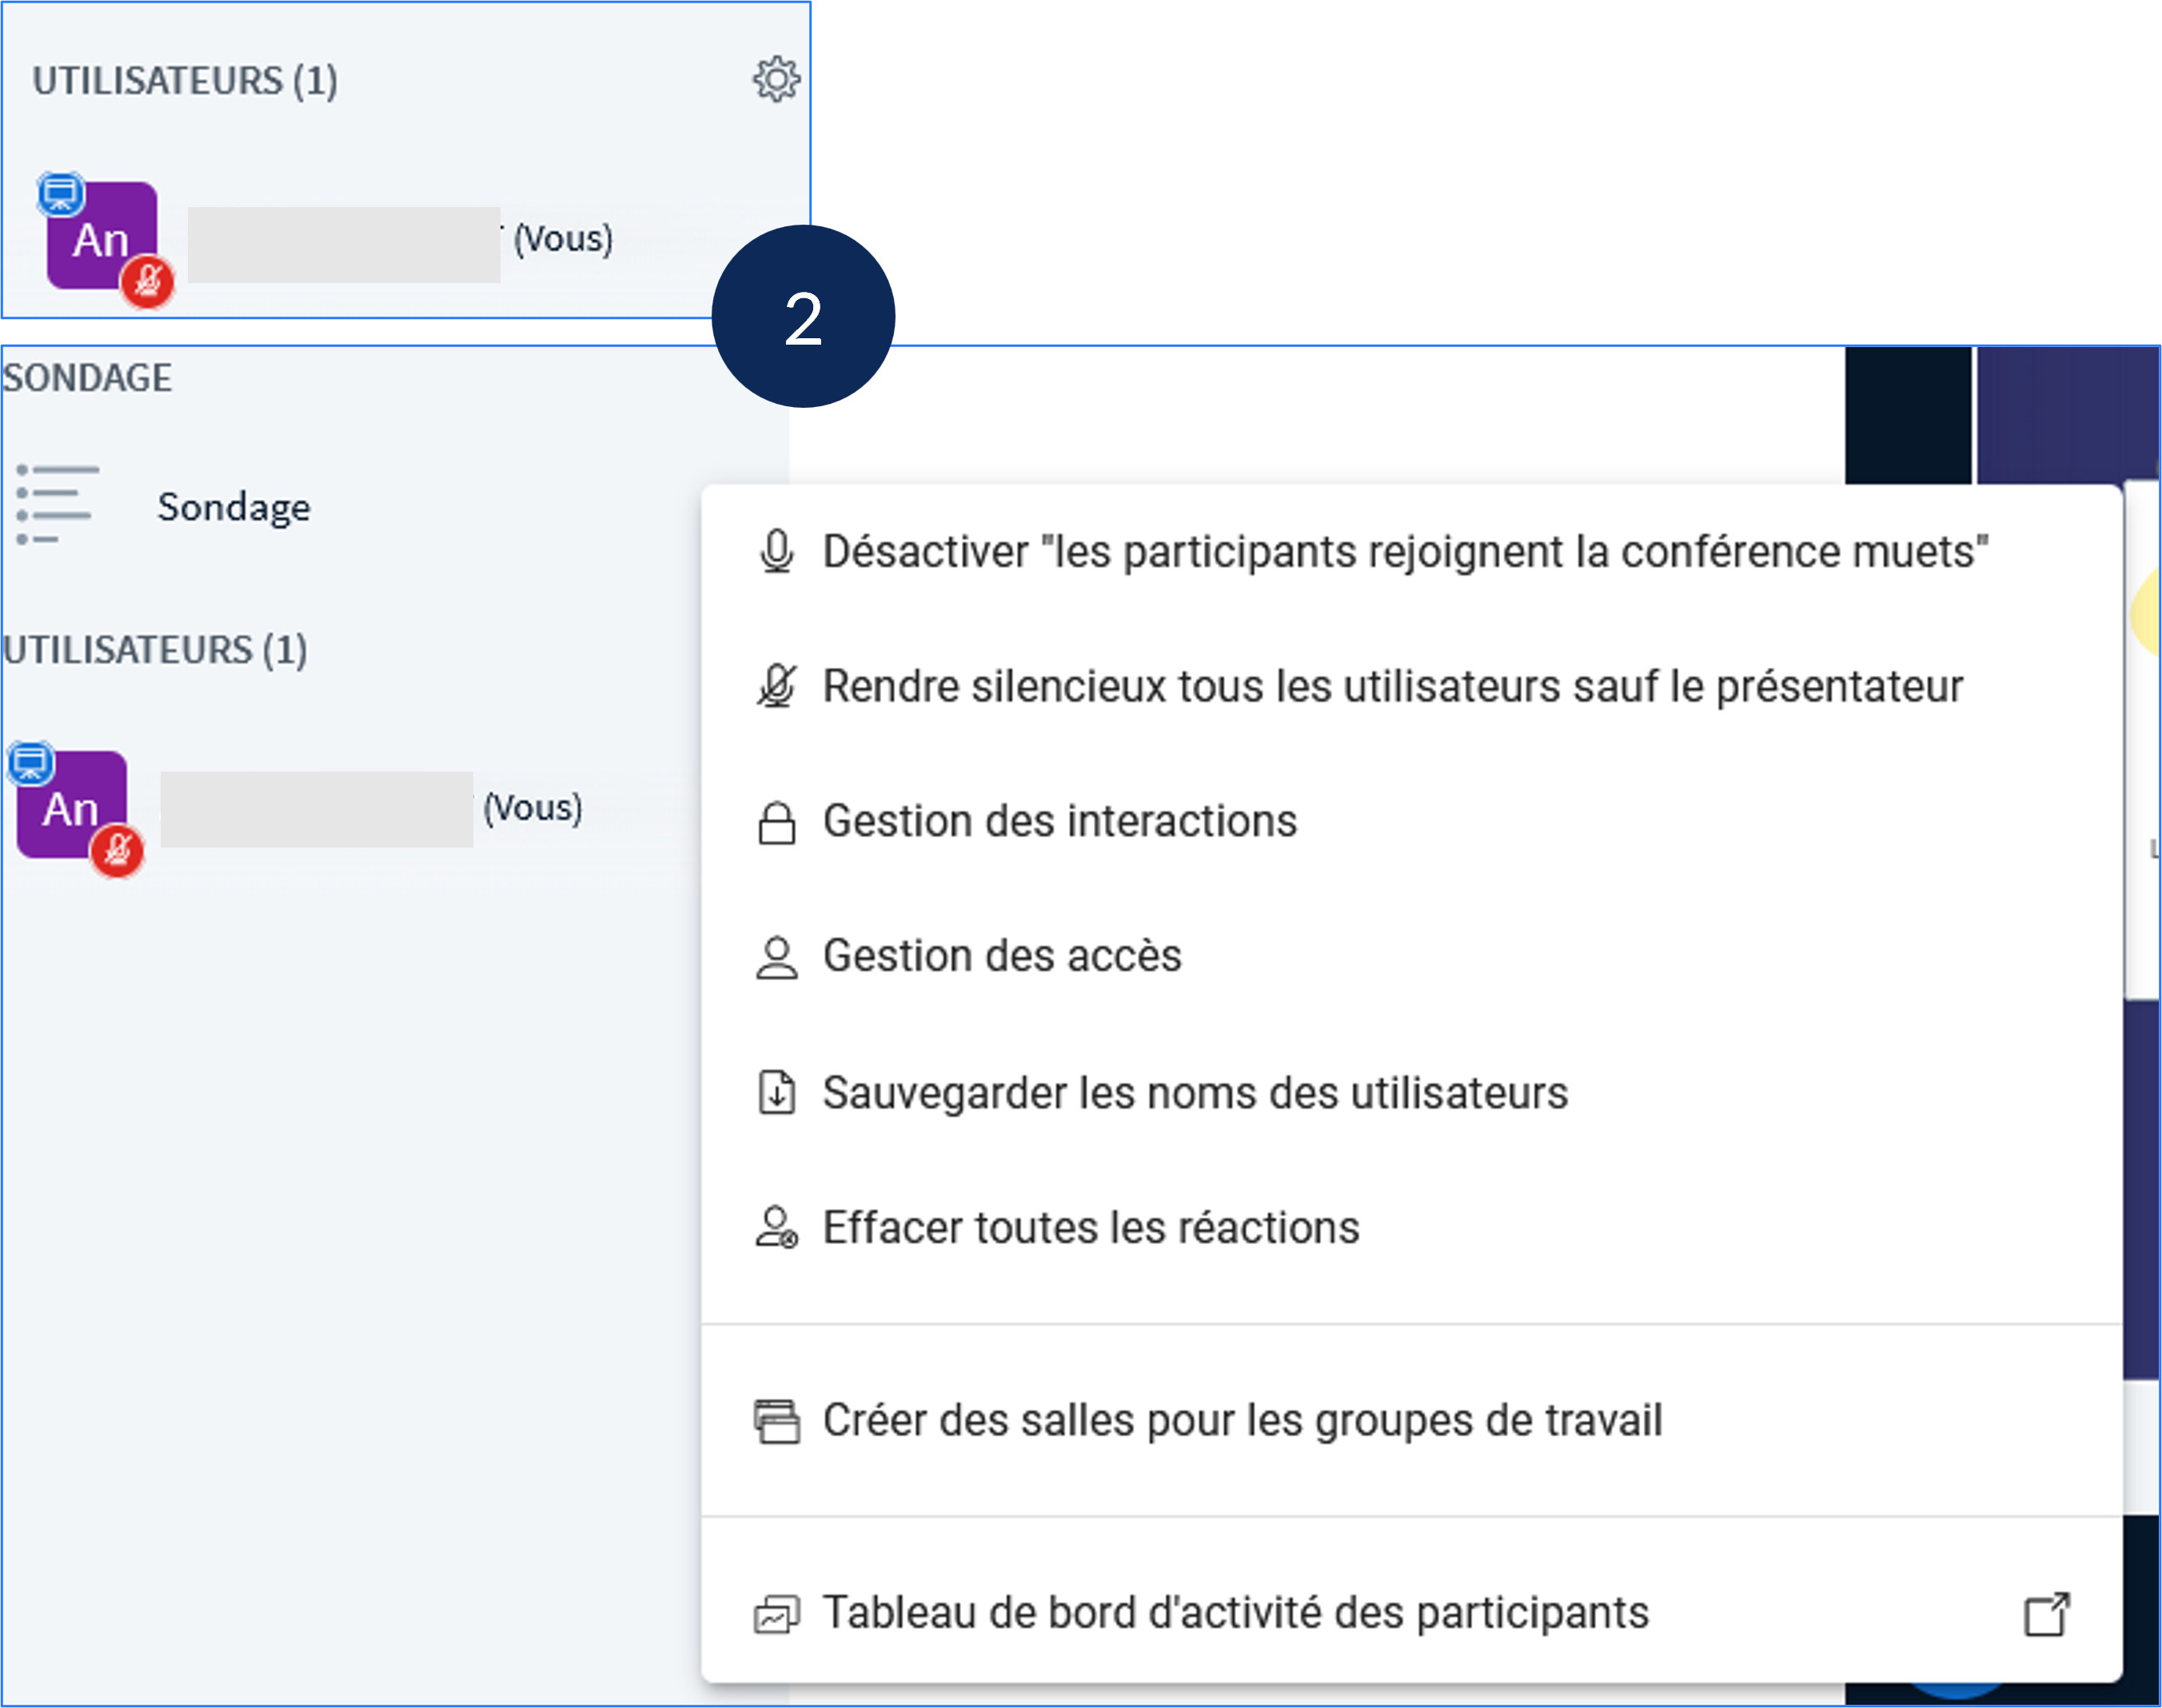Click the external link icon beside Tableau de bord
This screenshot has width=2162, height=1708.
coord(2046,1614)
